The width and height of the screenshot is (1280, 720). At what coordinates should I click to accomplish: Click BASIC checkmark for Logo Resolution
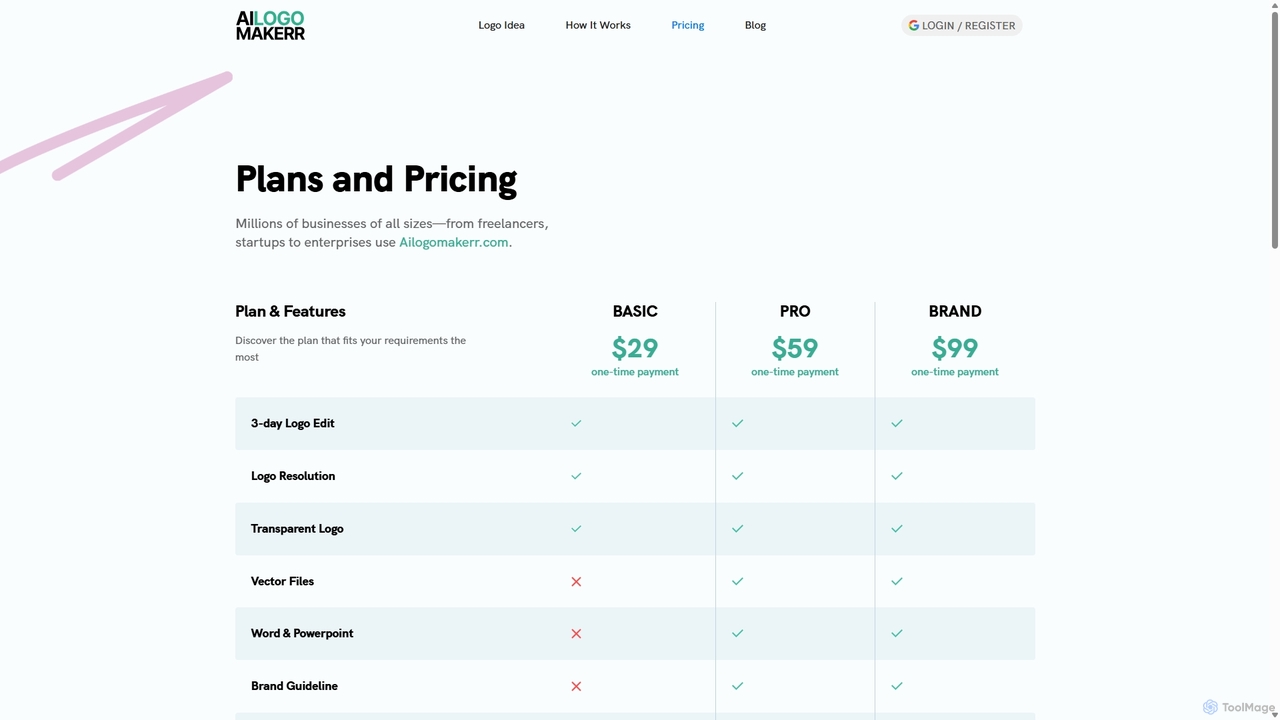(576, 476)
